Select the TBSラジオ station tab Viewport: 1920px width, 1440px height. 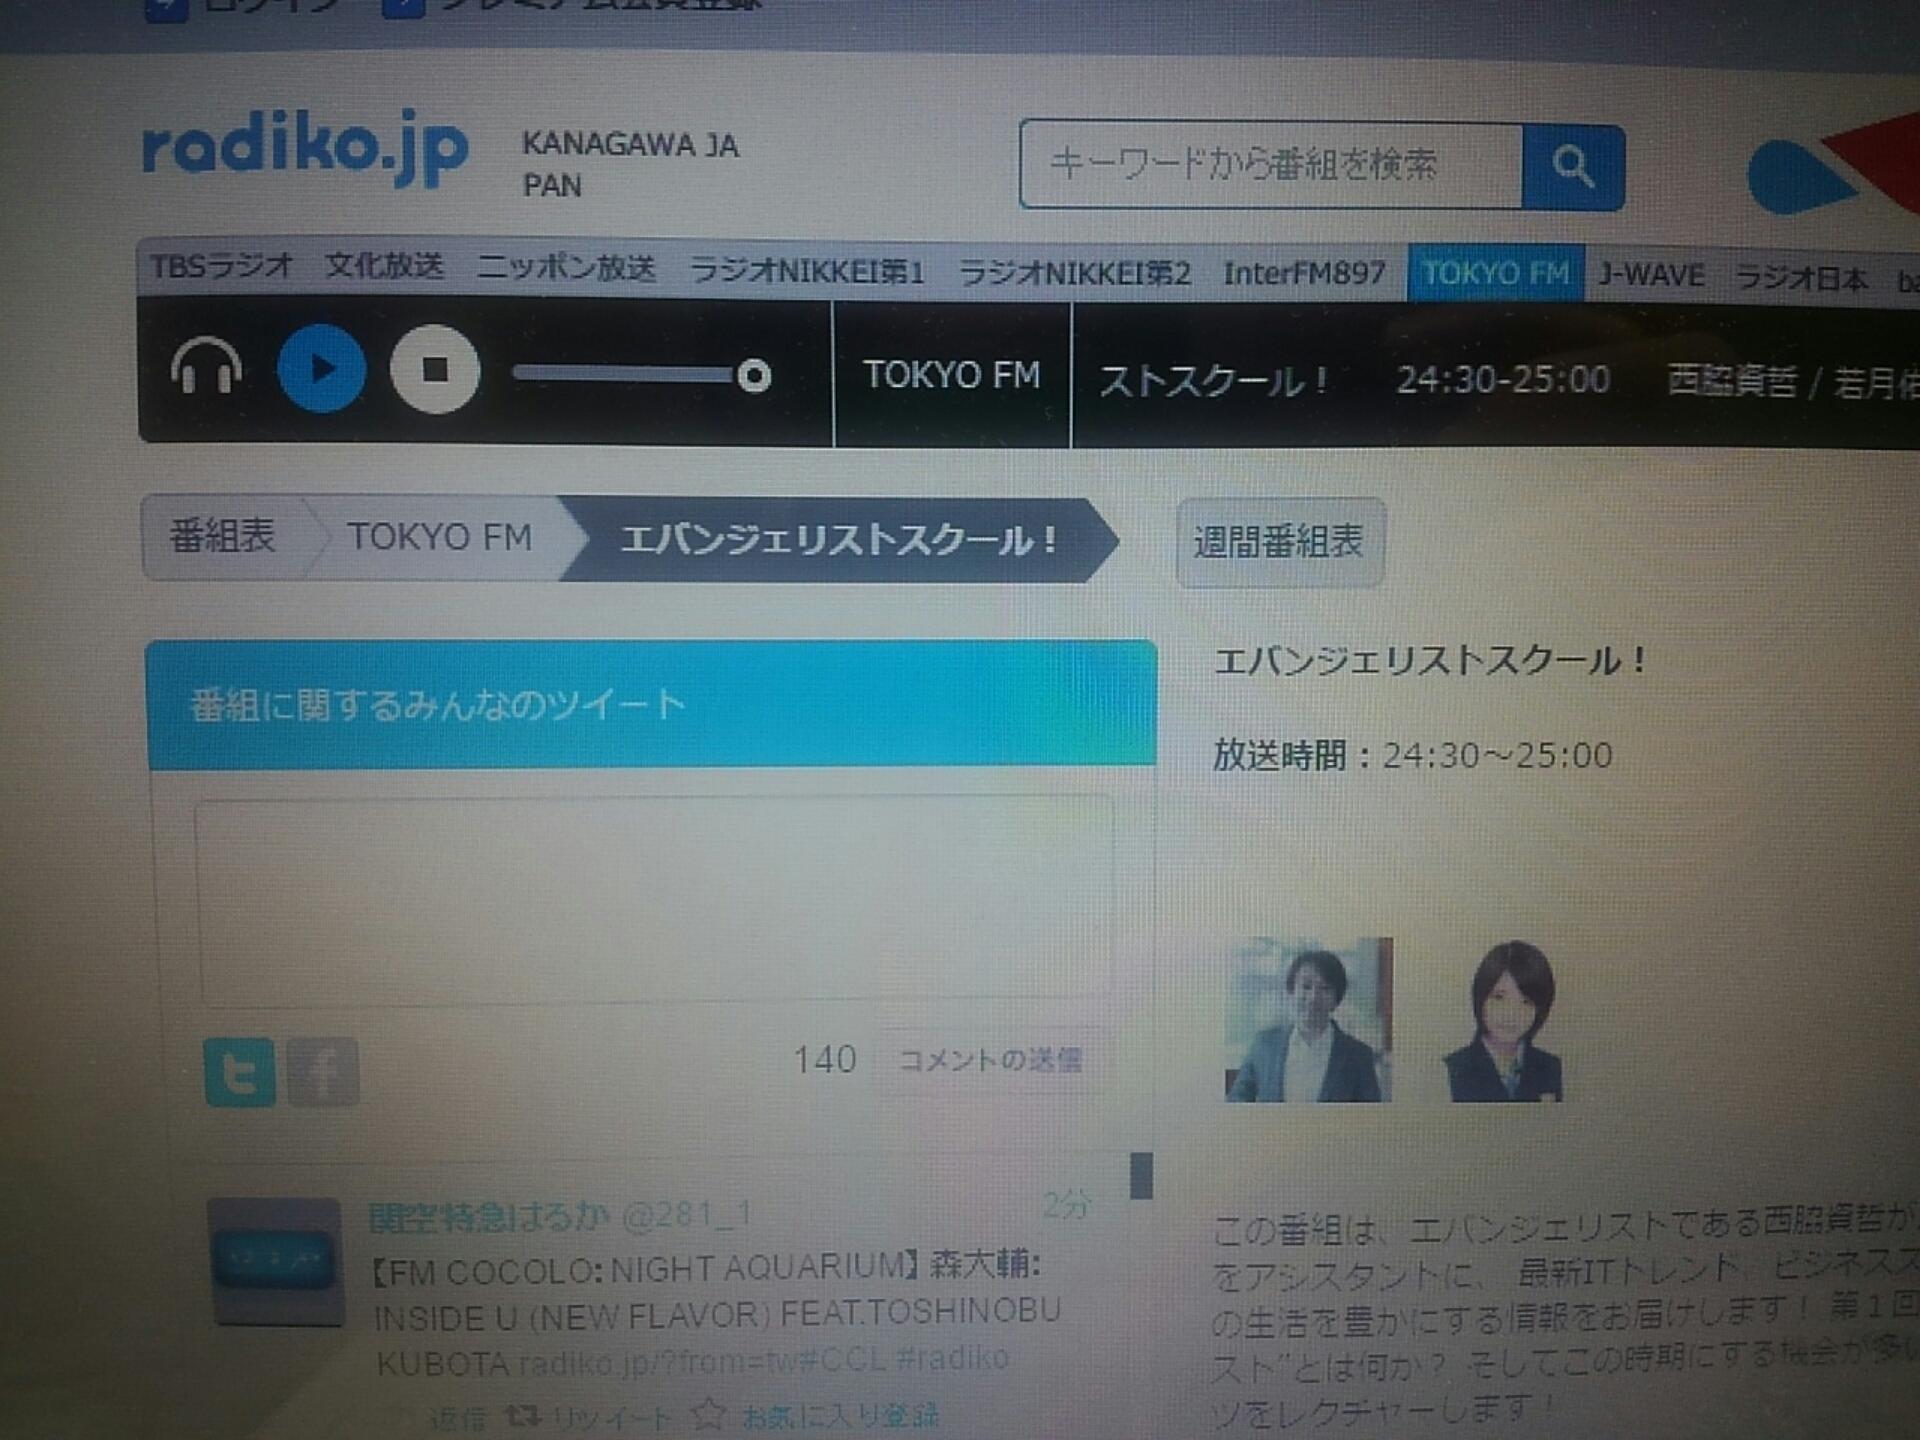point(221,266)
